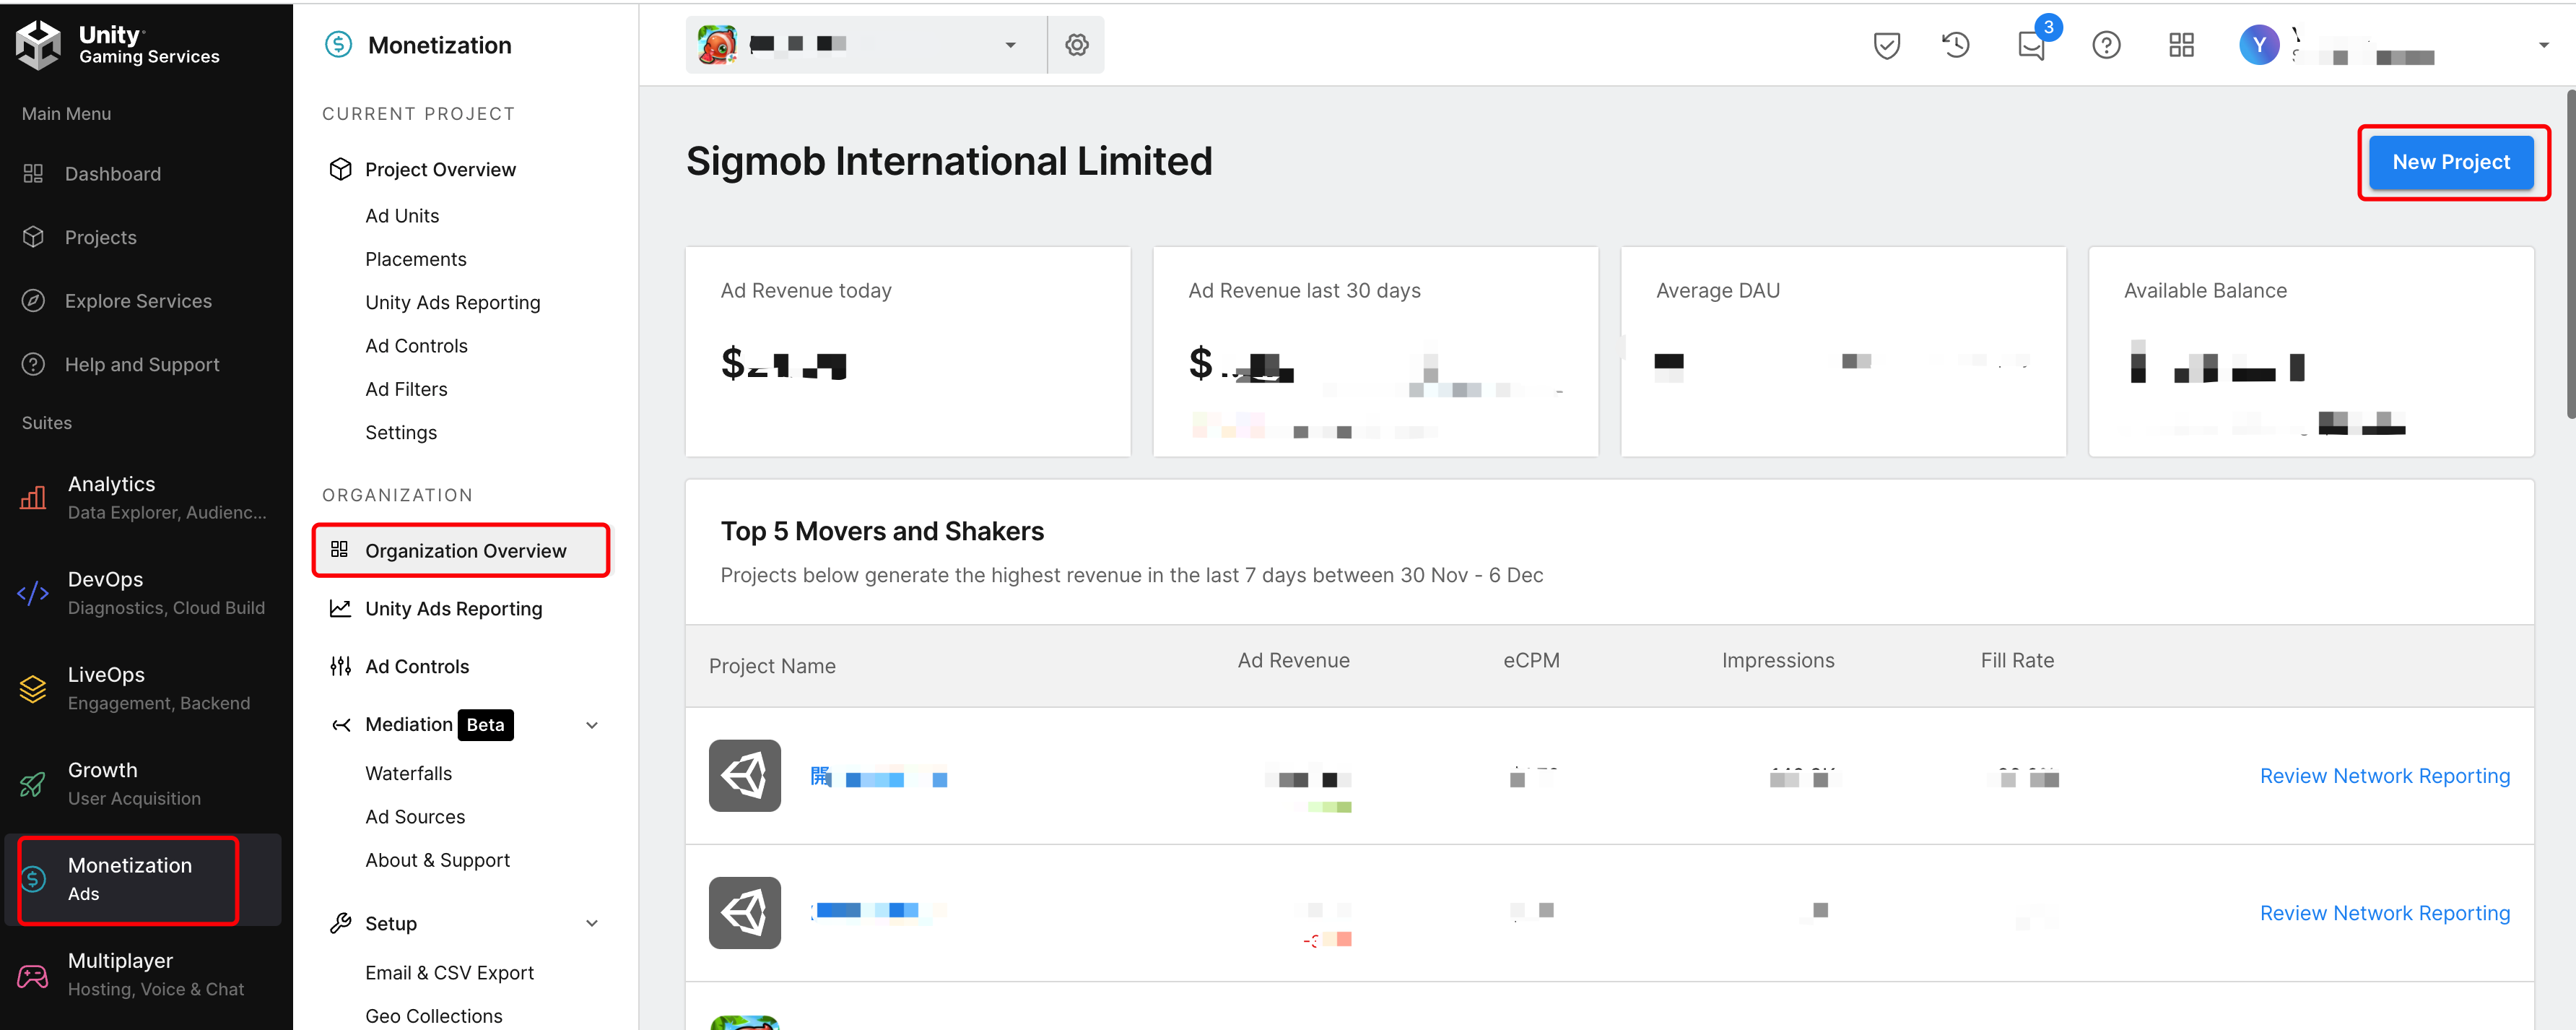The width and height of the screenshot is (2576, 1030).
Task: Click the LiveOps layers icon
Action: [x=33, y=689]
